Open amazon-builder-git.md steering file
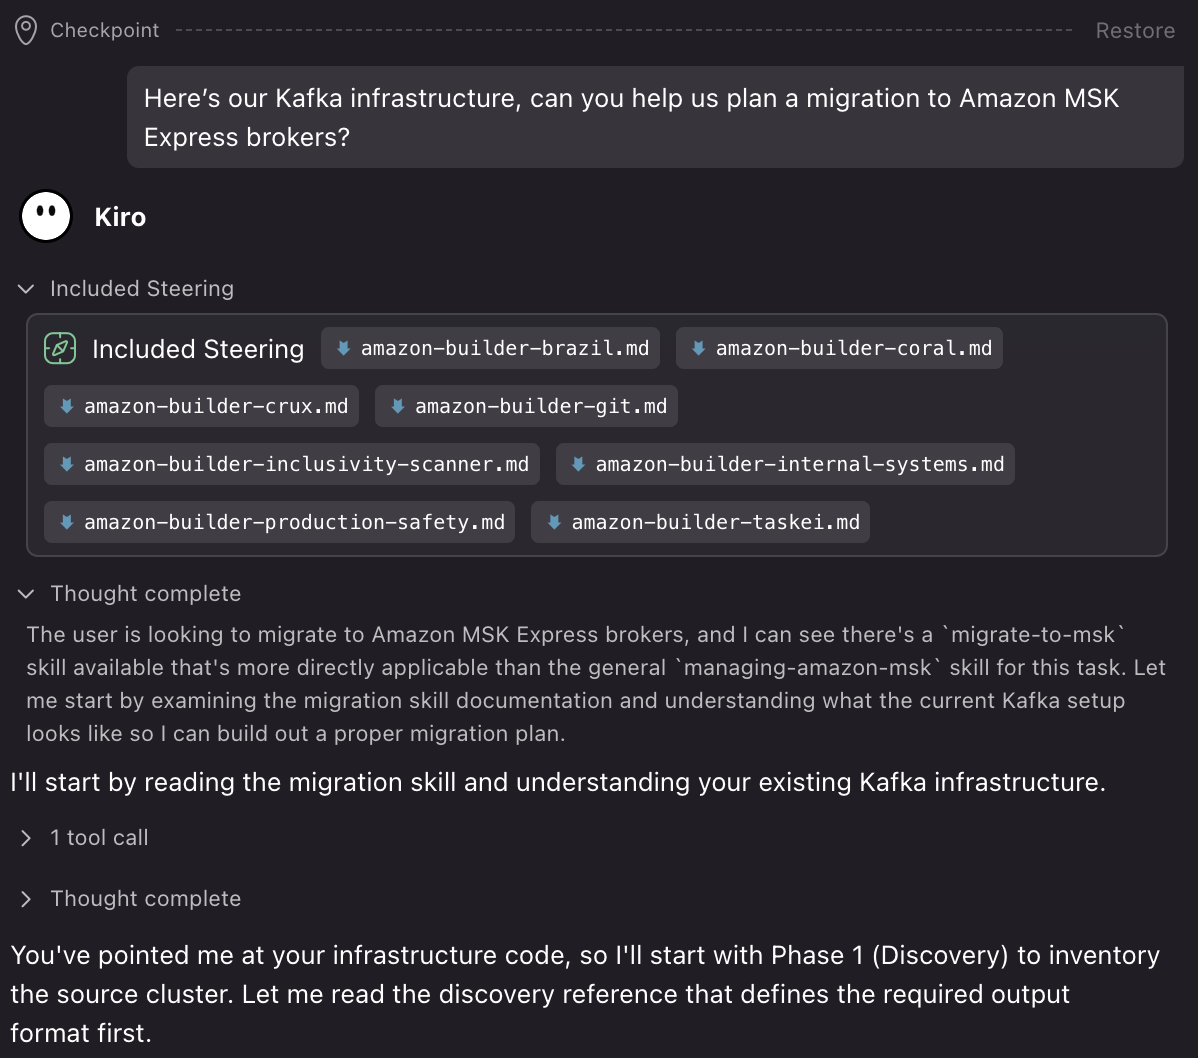This screenshot has height=1058, width=1198. coord(526,406)
